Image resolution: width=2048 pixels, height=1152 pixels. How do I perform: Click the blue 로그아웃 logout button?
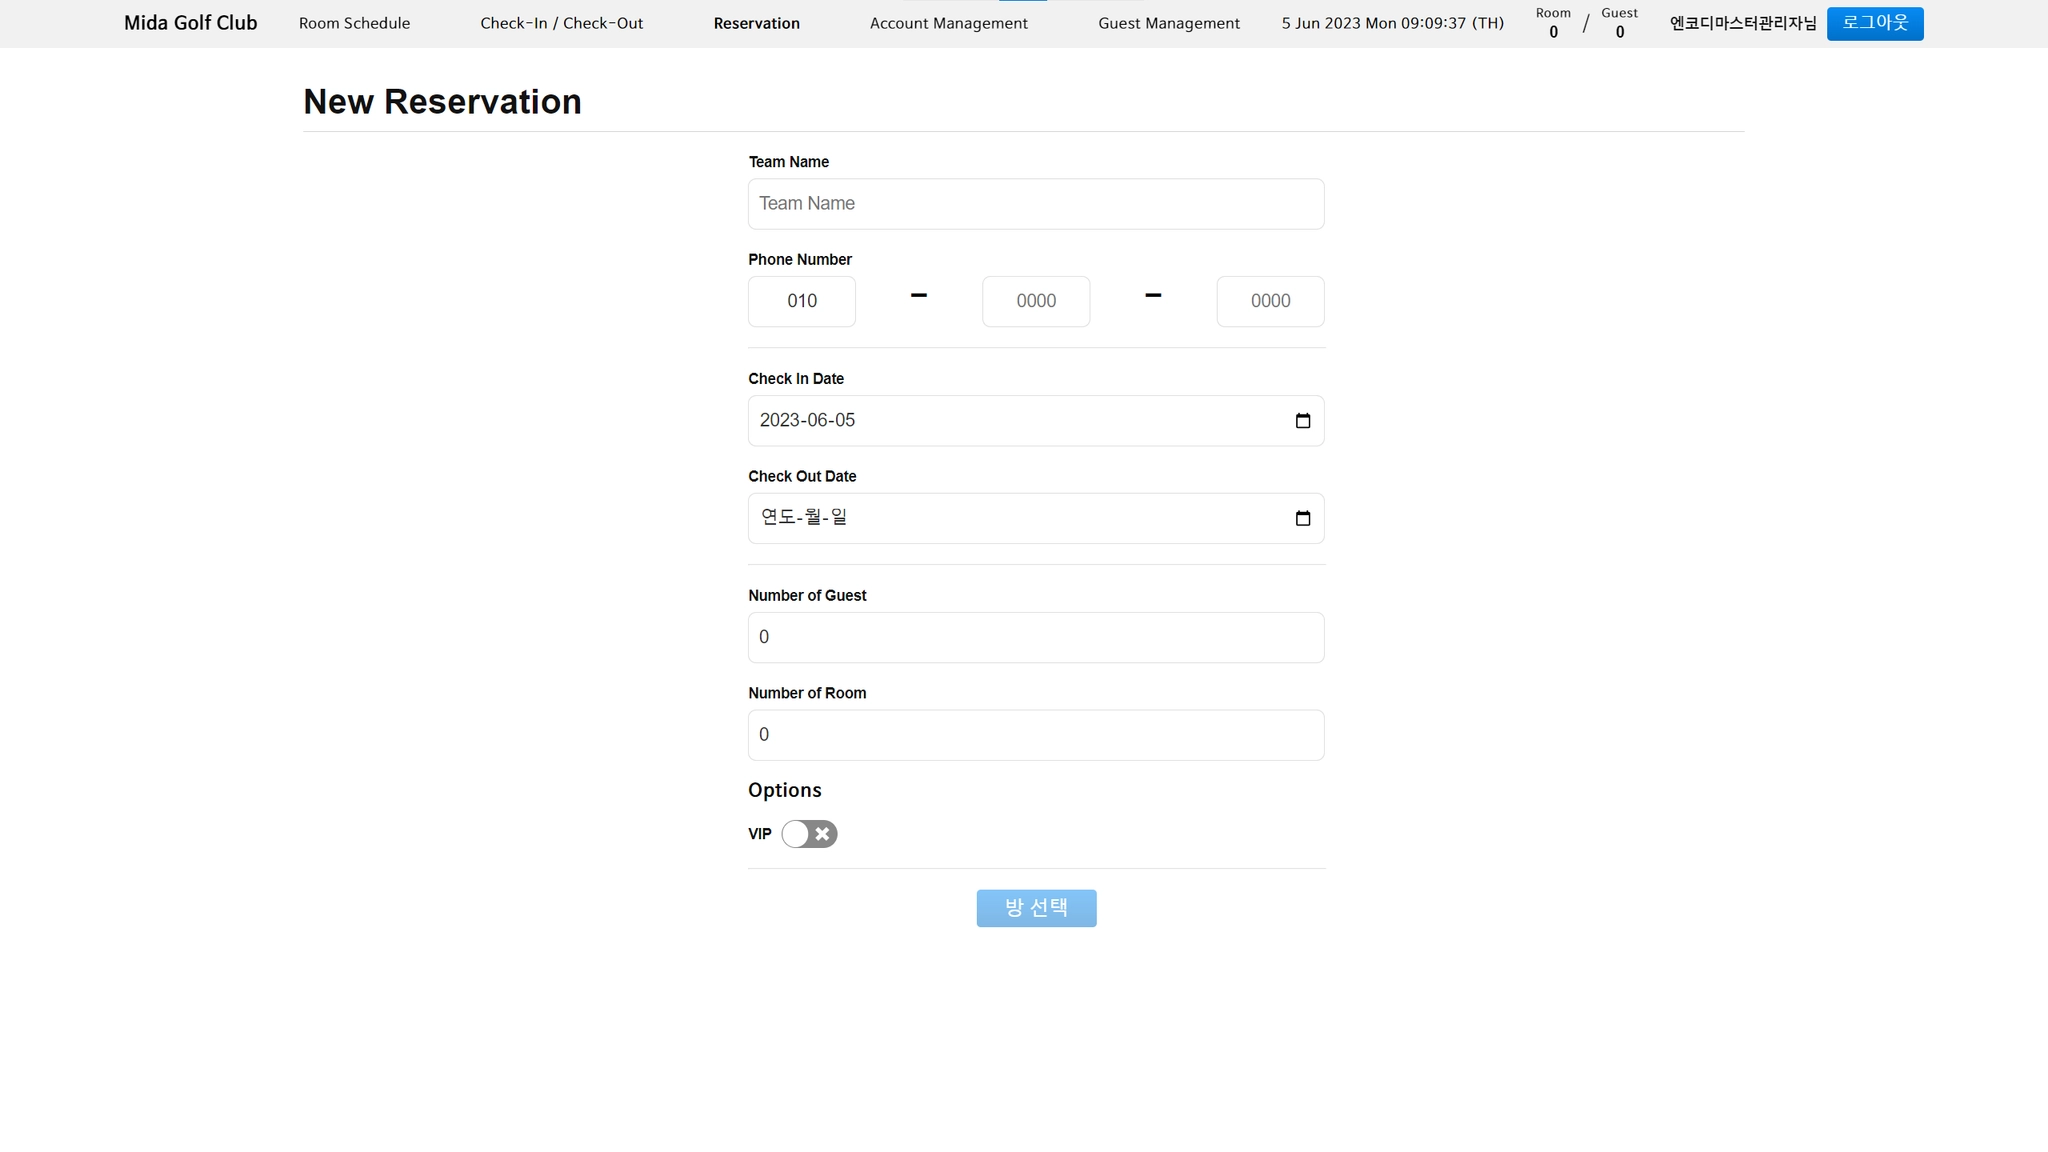[1874, 23]
